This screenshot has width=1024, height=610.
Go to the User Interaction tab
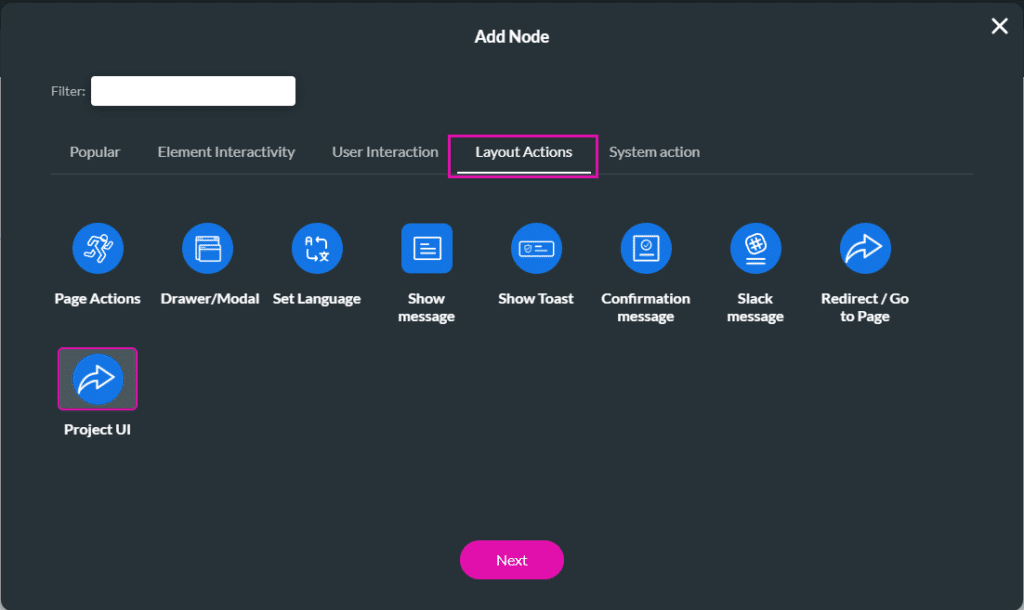click(385, 152)
